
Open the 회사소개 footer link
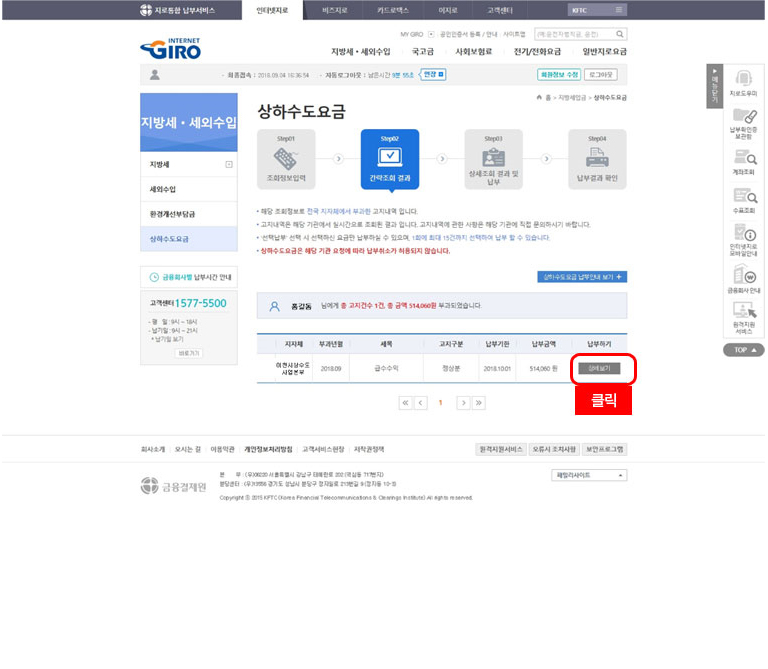coord(153,449)
